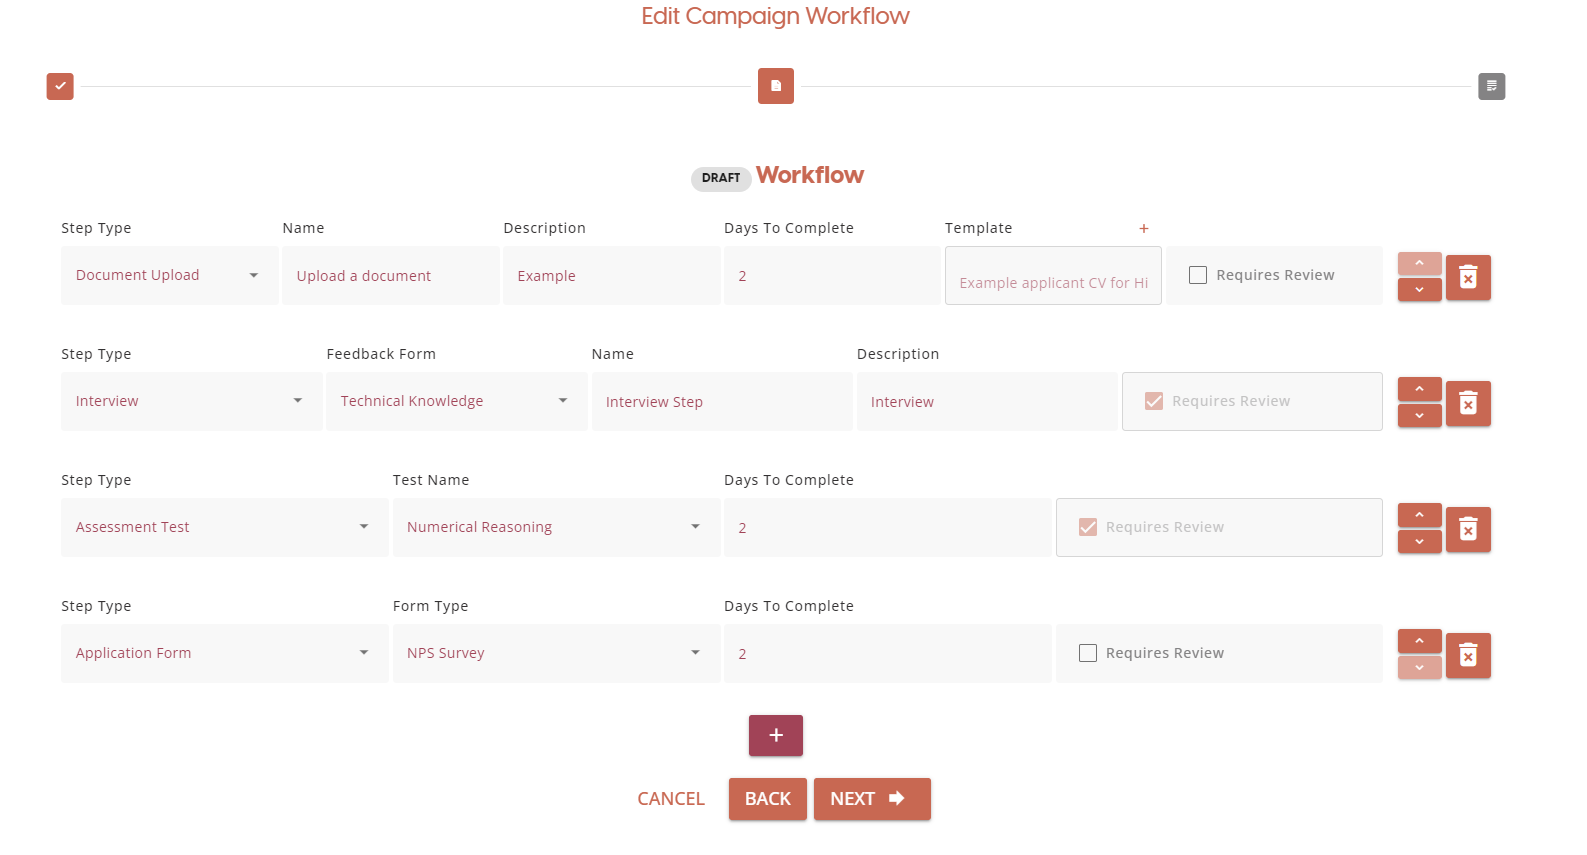Toggle Requires Review on Interview step
Screen dimensions: 1587x855
click(x=1154, y=401)
